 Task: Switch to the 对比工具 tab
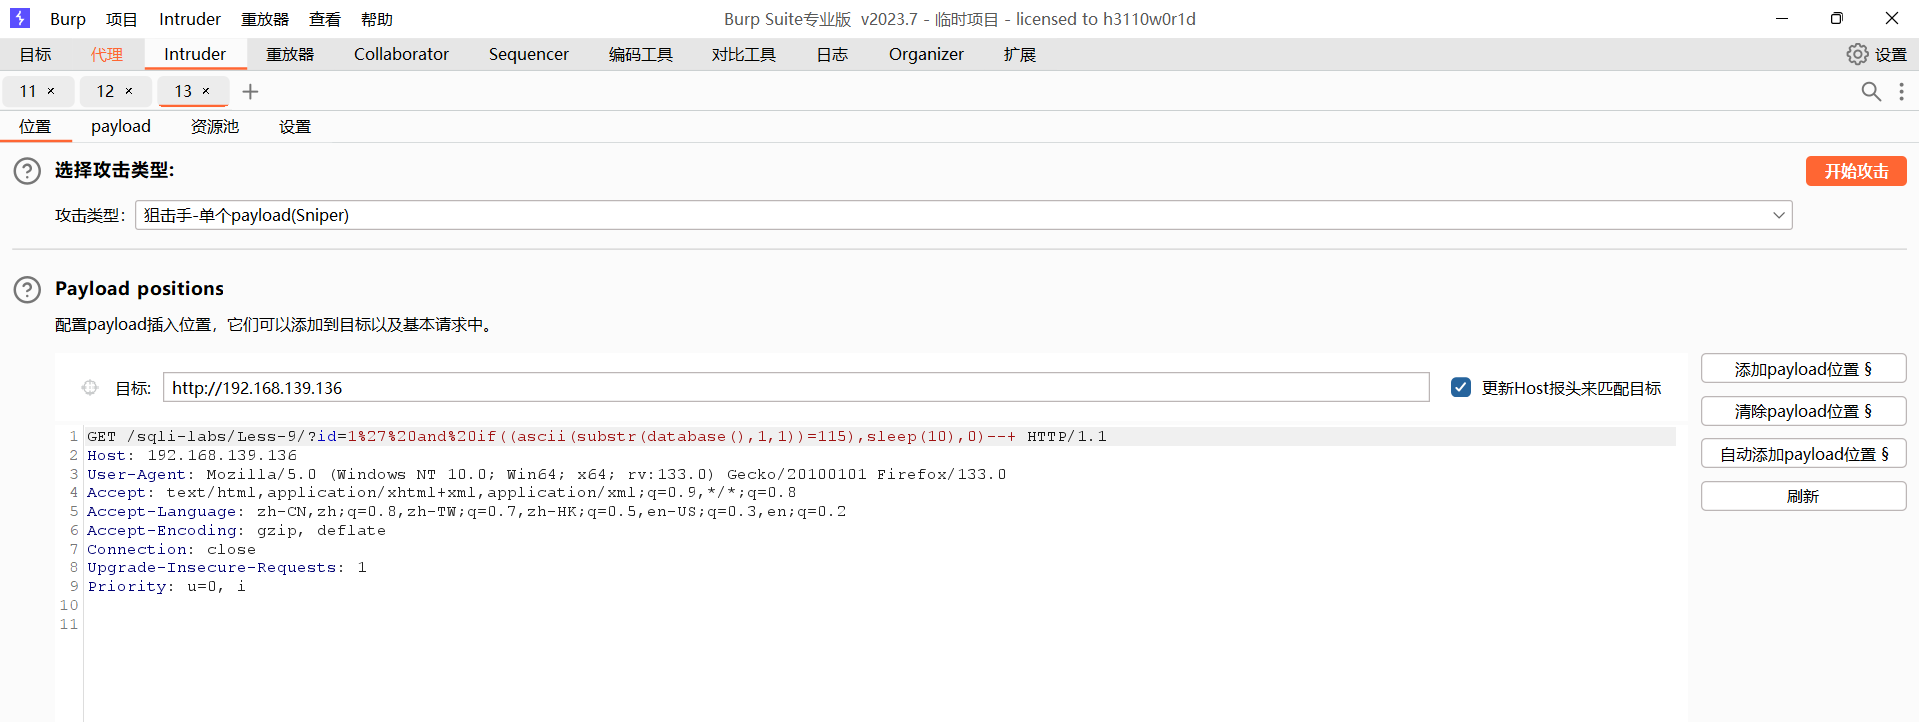pos(744,54)
